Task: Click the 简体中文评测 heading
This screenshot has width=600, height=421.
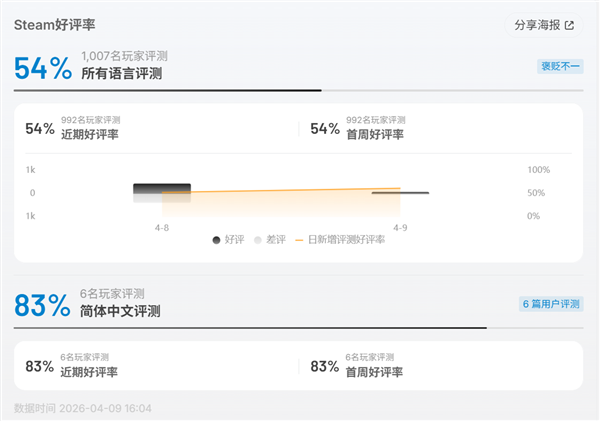Action: coord(120,311)
